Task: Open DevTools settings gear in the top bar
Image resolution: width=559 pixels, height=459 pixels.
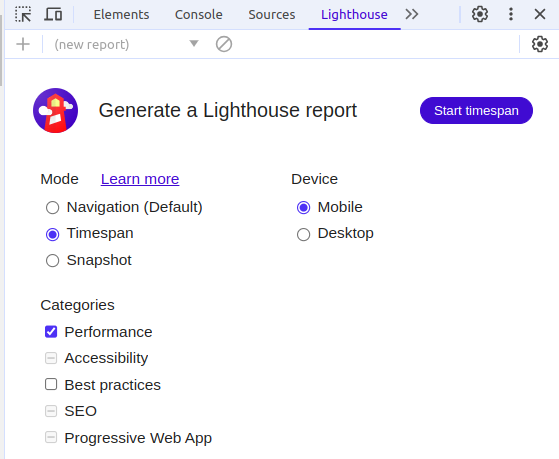Action: [x=480, y=15]
